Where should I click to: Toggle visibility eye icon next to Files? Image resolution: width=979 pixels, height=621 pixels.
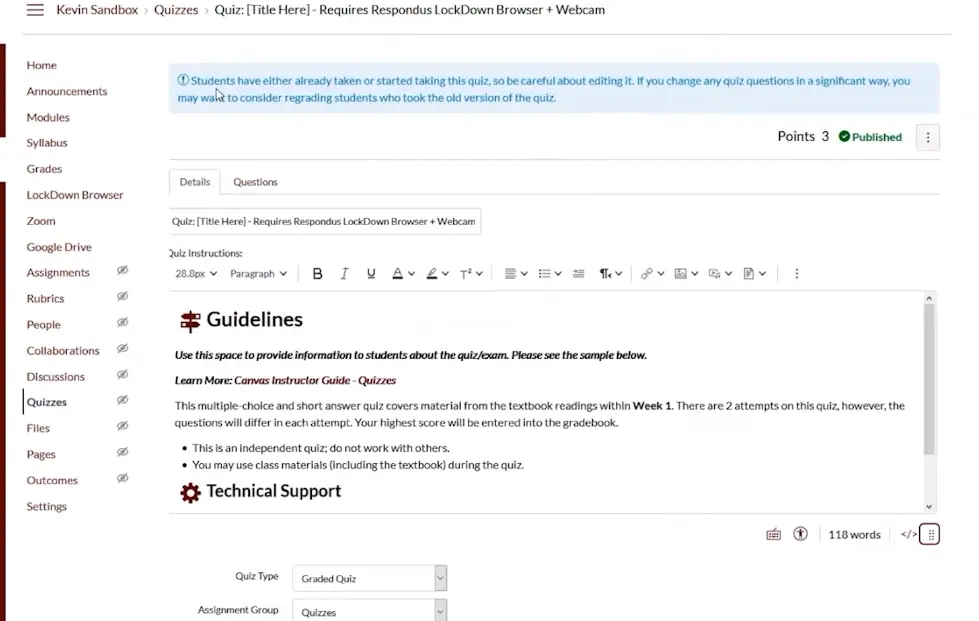tap(122, 427)
